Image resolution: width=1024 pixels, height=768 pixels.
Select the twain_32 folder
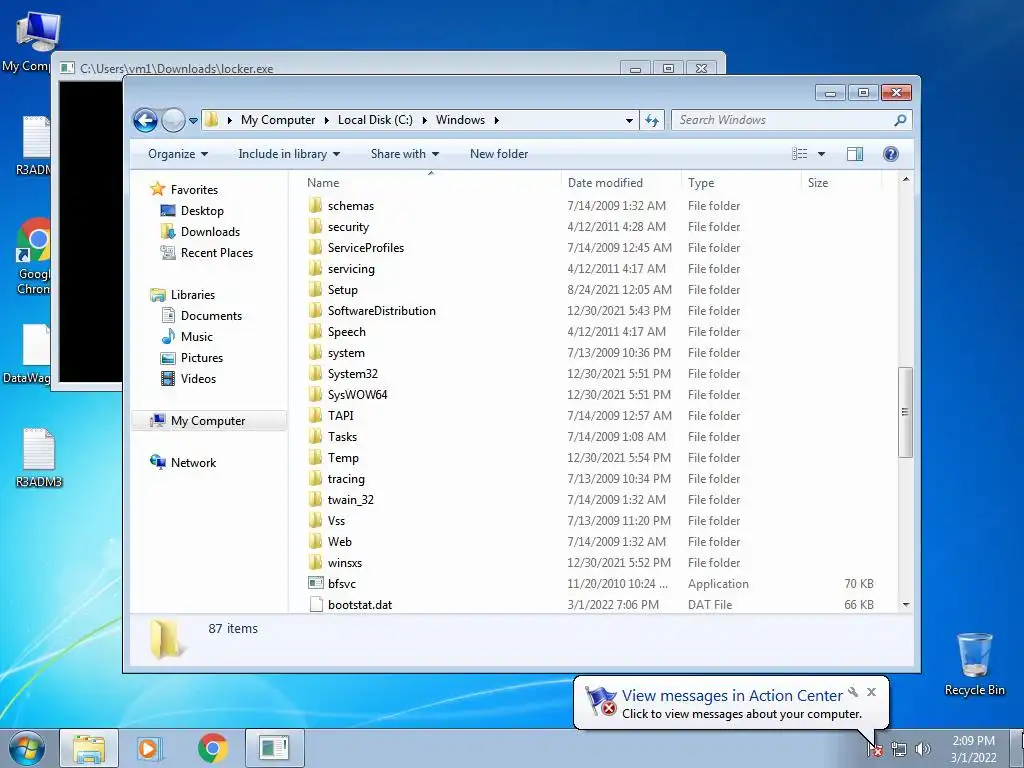pos(350,500)
